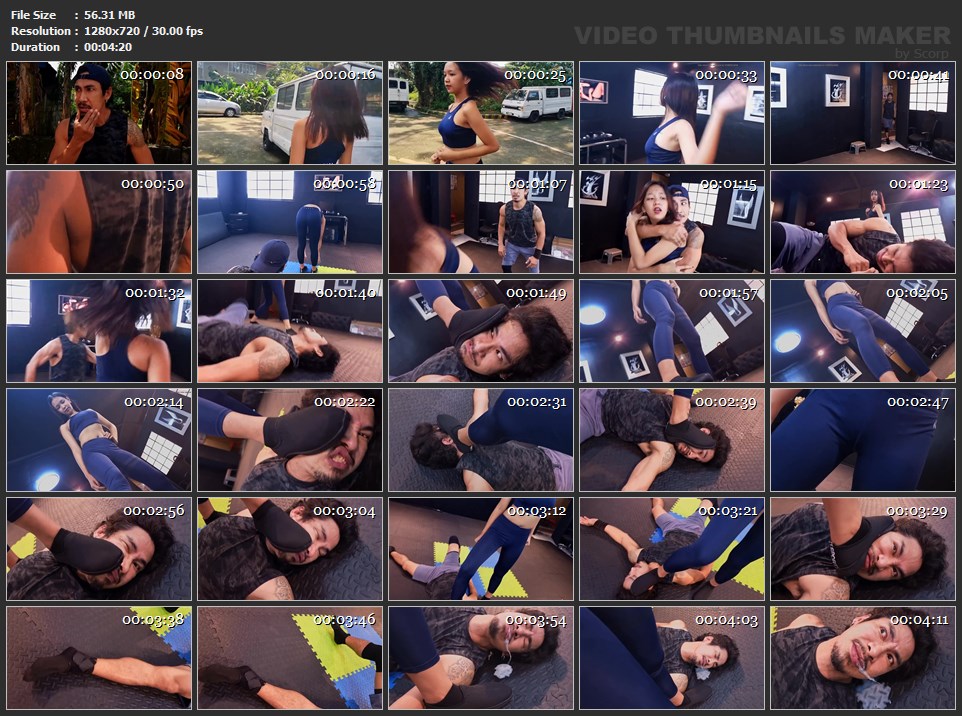Click the "Duration" label in the header

click(35, 47)
